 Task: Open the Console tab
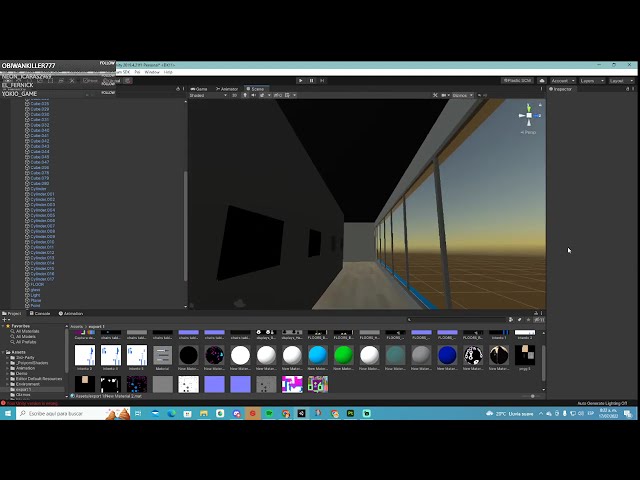[x=40, y=313]
